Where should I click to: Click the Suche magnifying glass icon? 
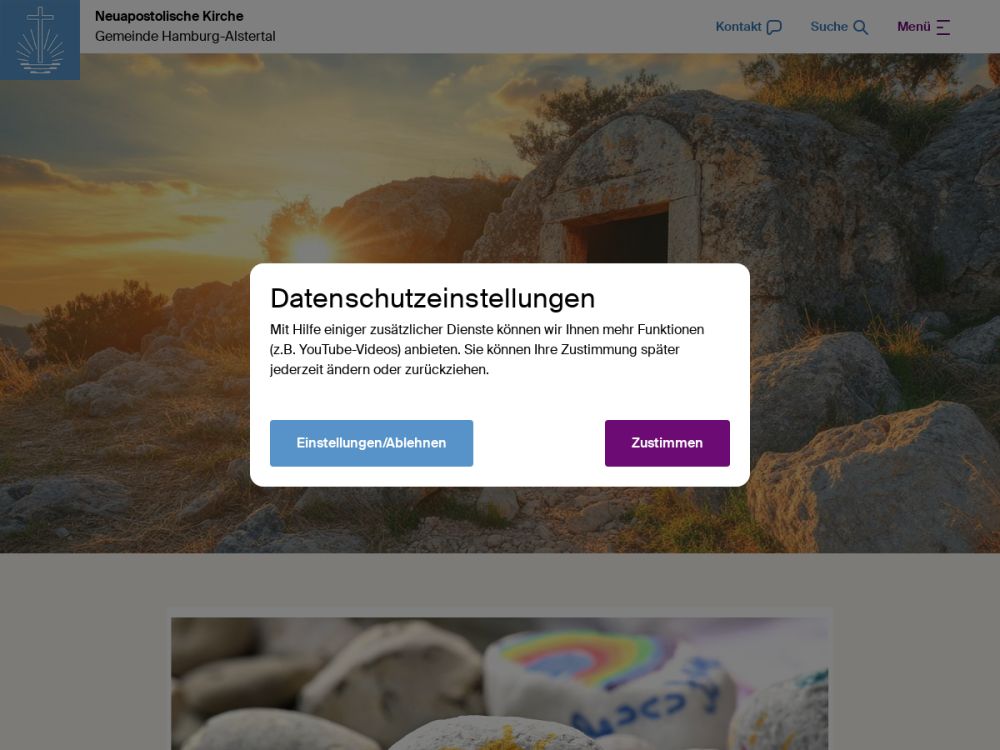[x=860, y=27]
